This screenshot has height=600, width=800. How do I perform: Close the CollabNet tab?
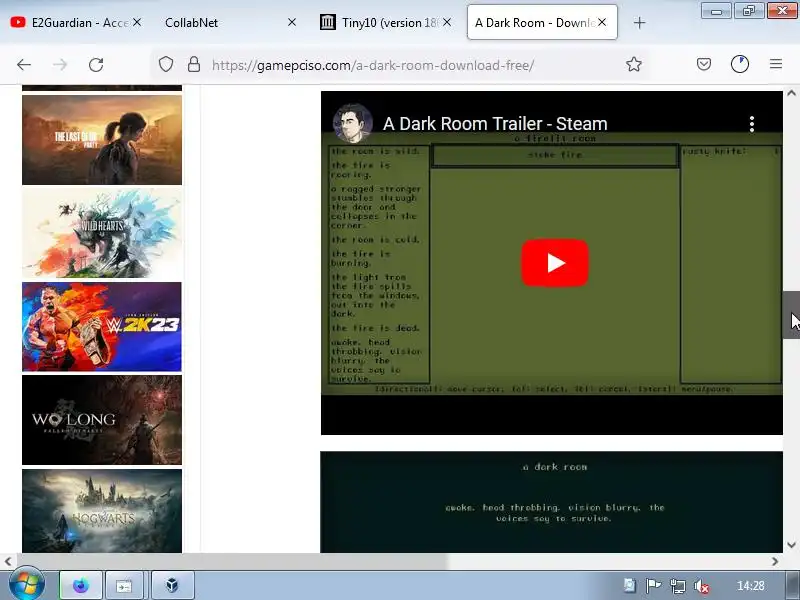[x=292, y=22]
